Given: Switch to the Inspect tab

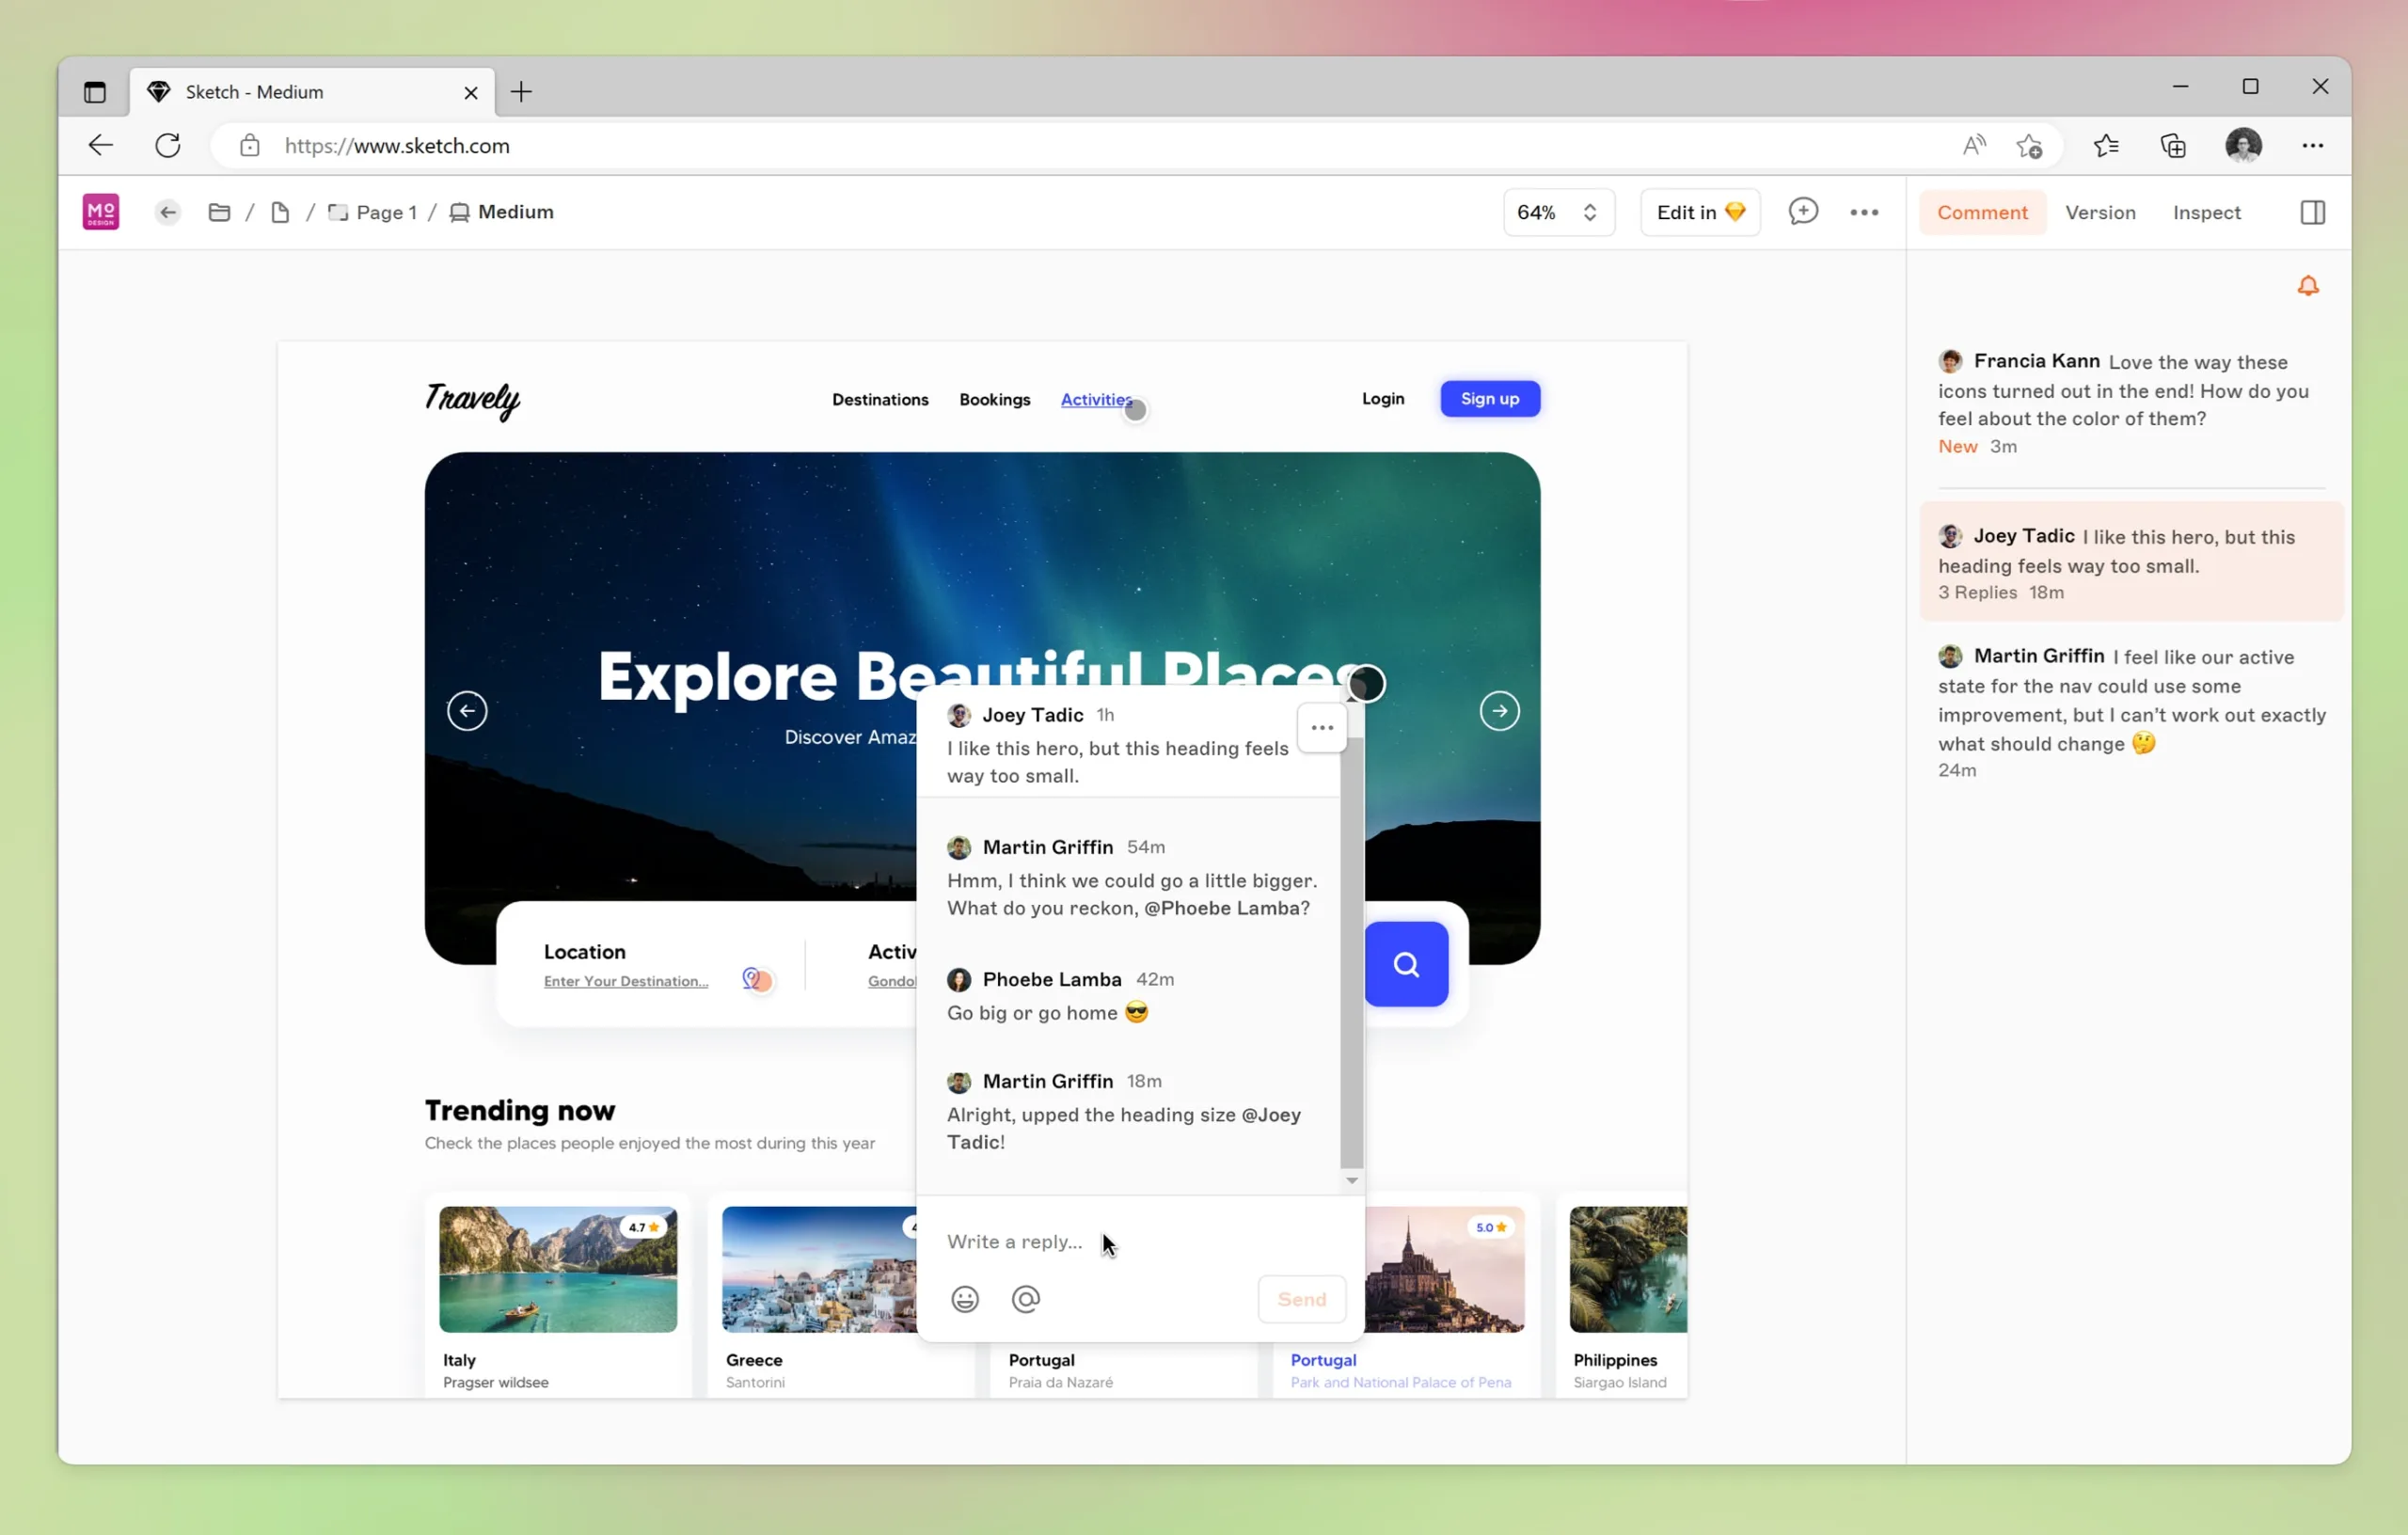Looking at the screenshot, I should tap(2206, 212).
